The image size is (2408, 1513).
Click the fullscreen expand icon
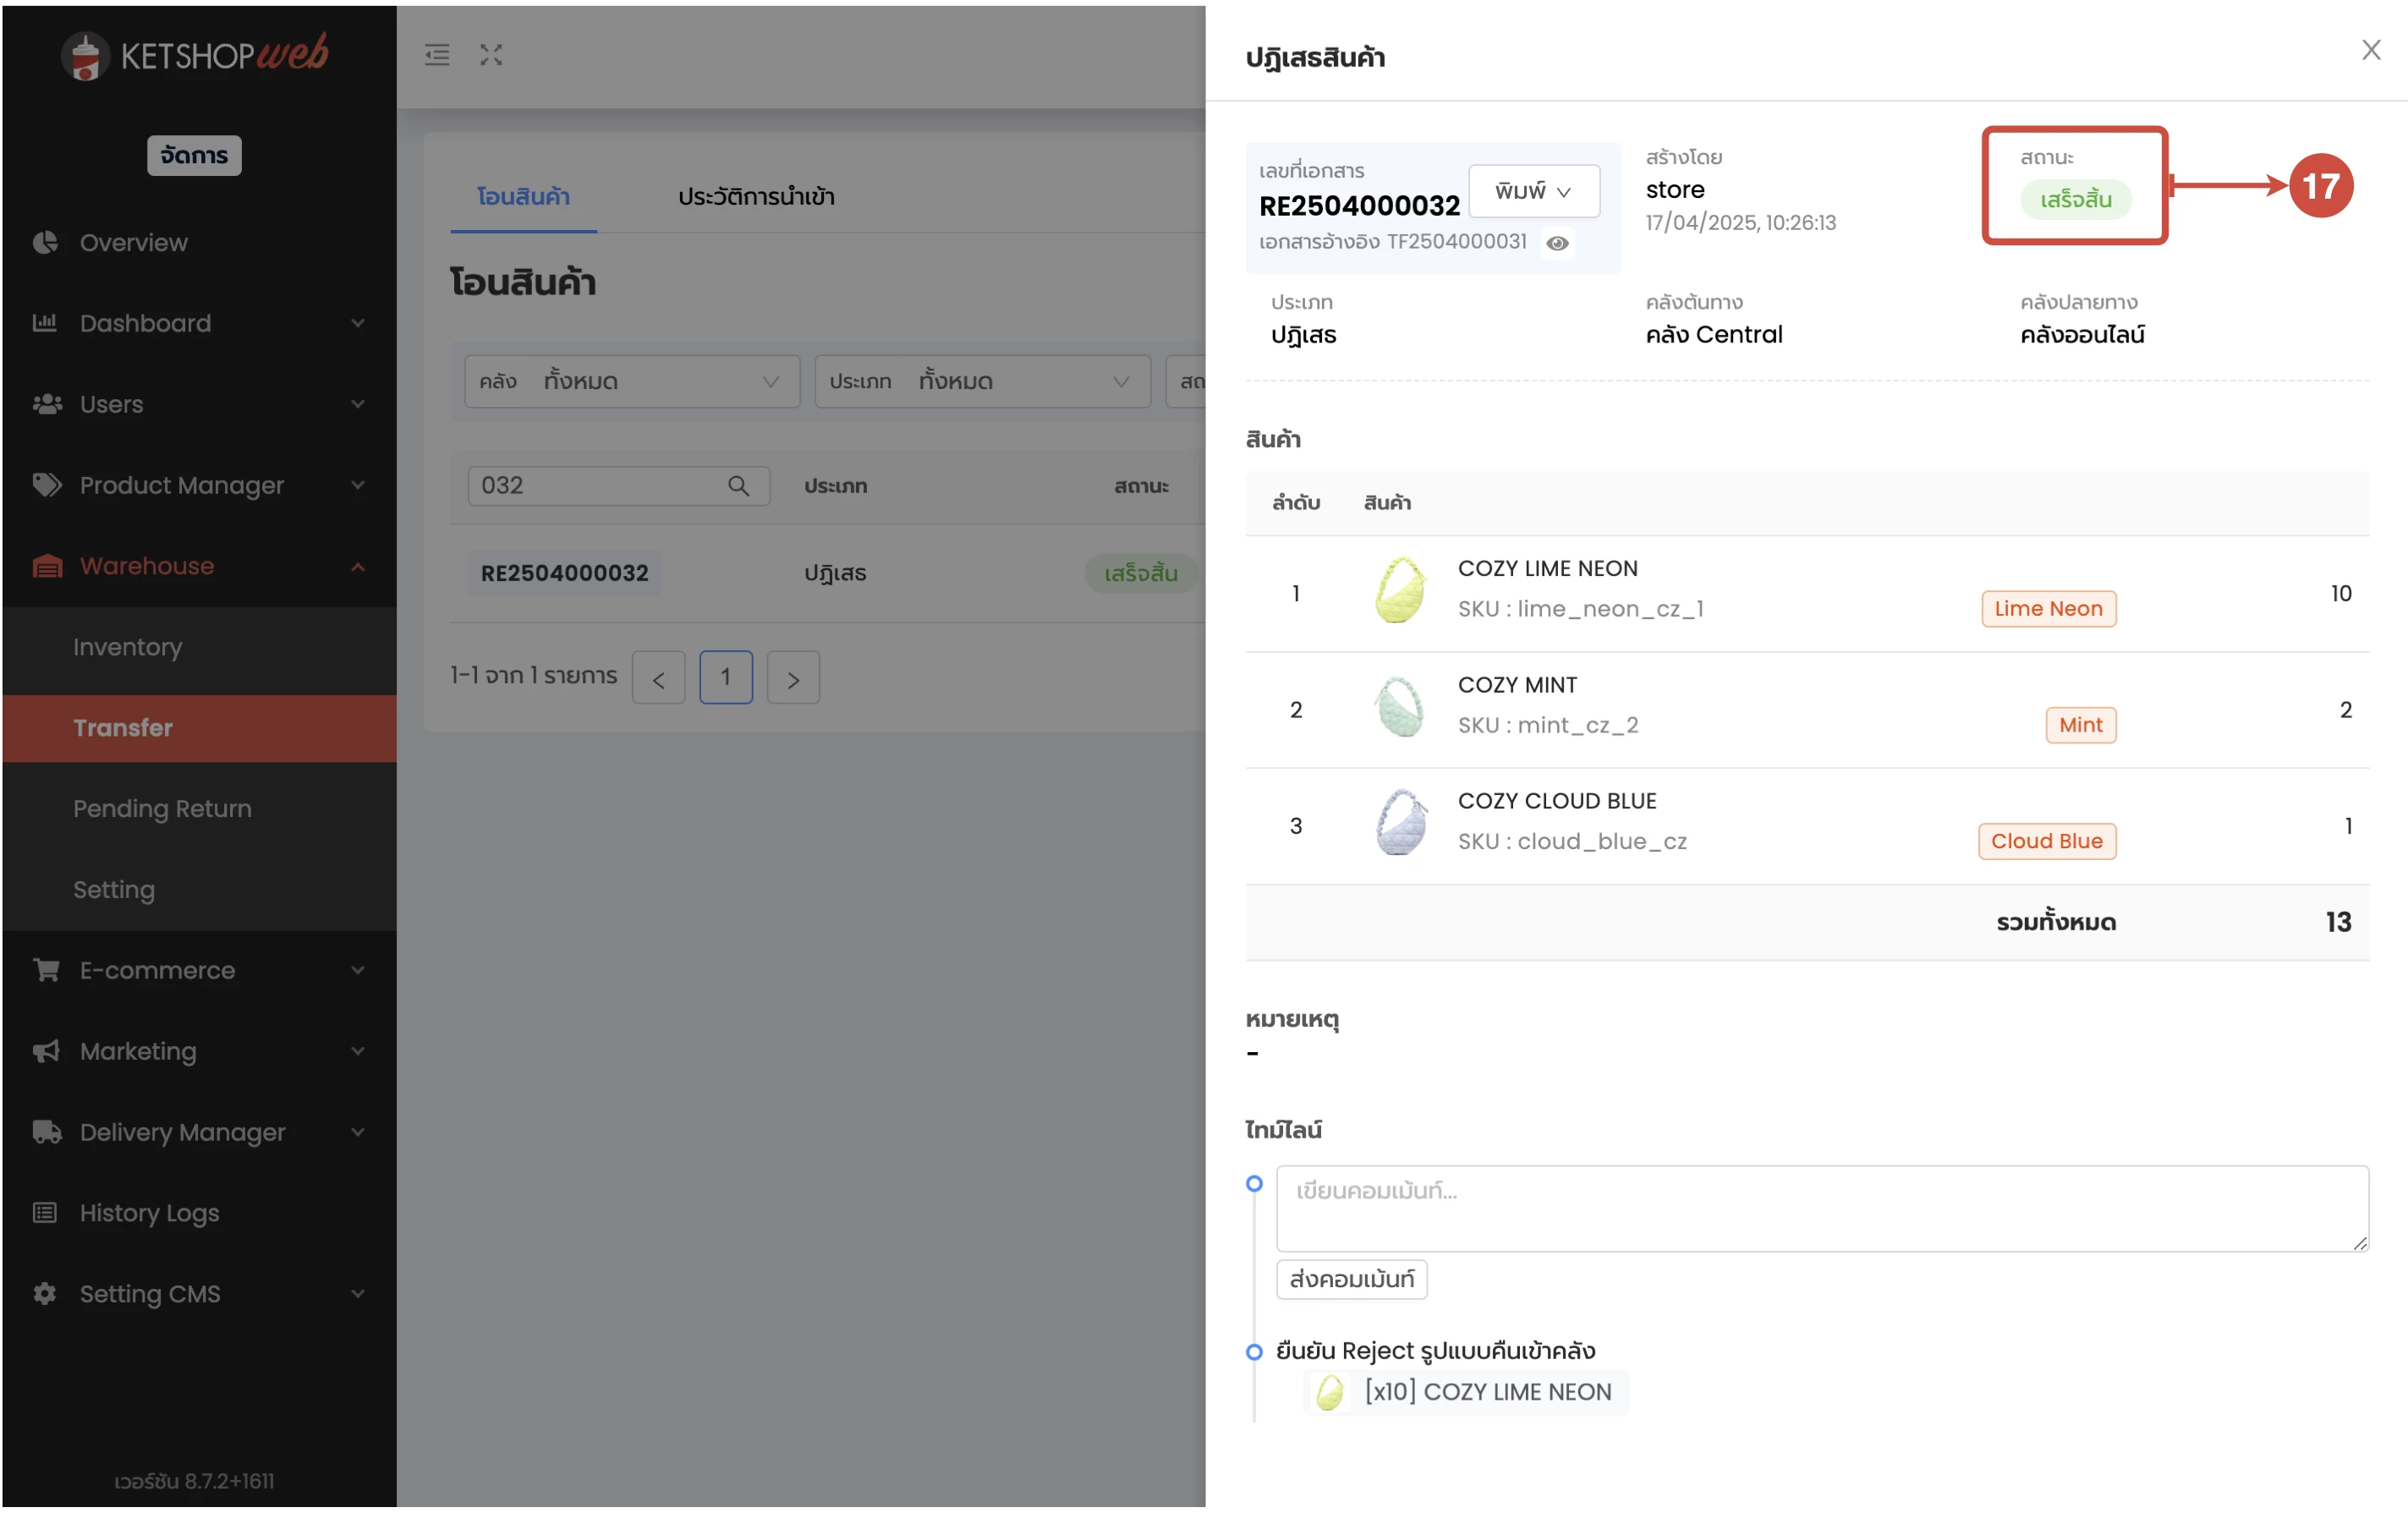pyautogui.click(x=491, y=54)
